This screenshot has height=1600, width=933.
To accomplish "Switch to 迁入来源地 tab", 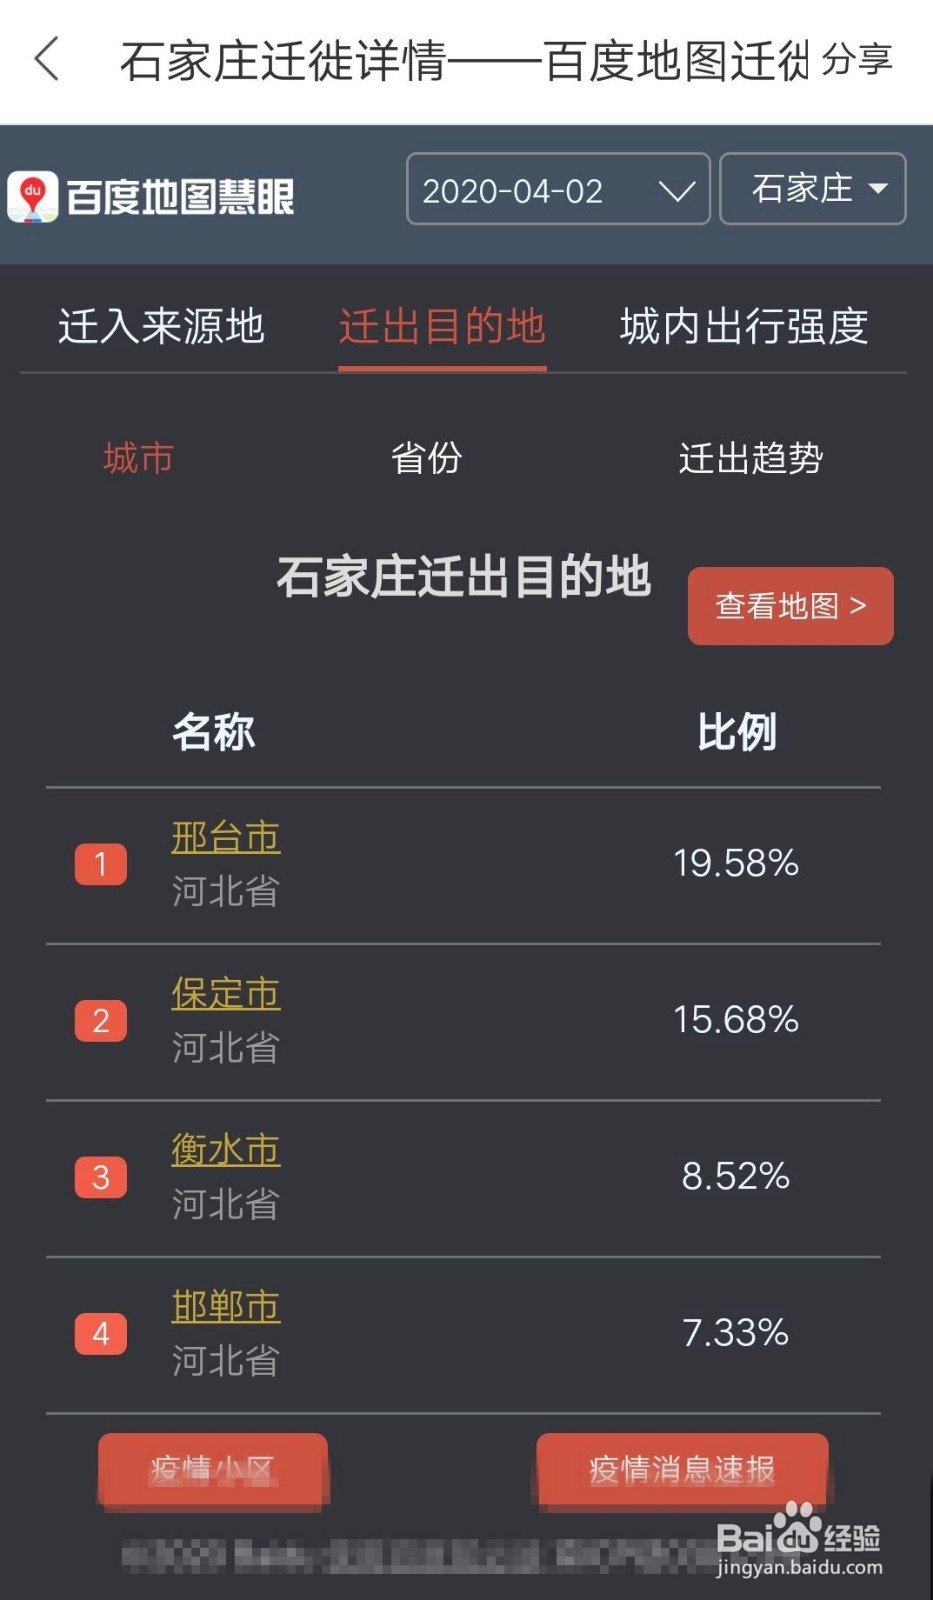I will [161, 327].
